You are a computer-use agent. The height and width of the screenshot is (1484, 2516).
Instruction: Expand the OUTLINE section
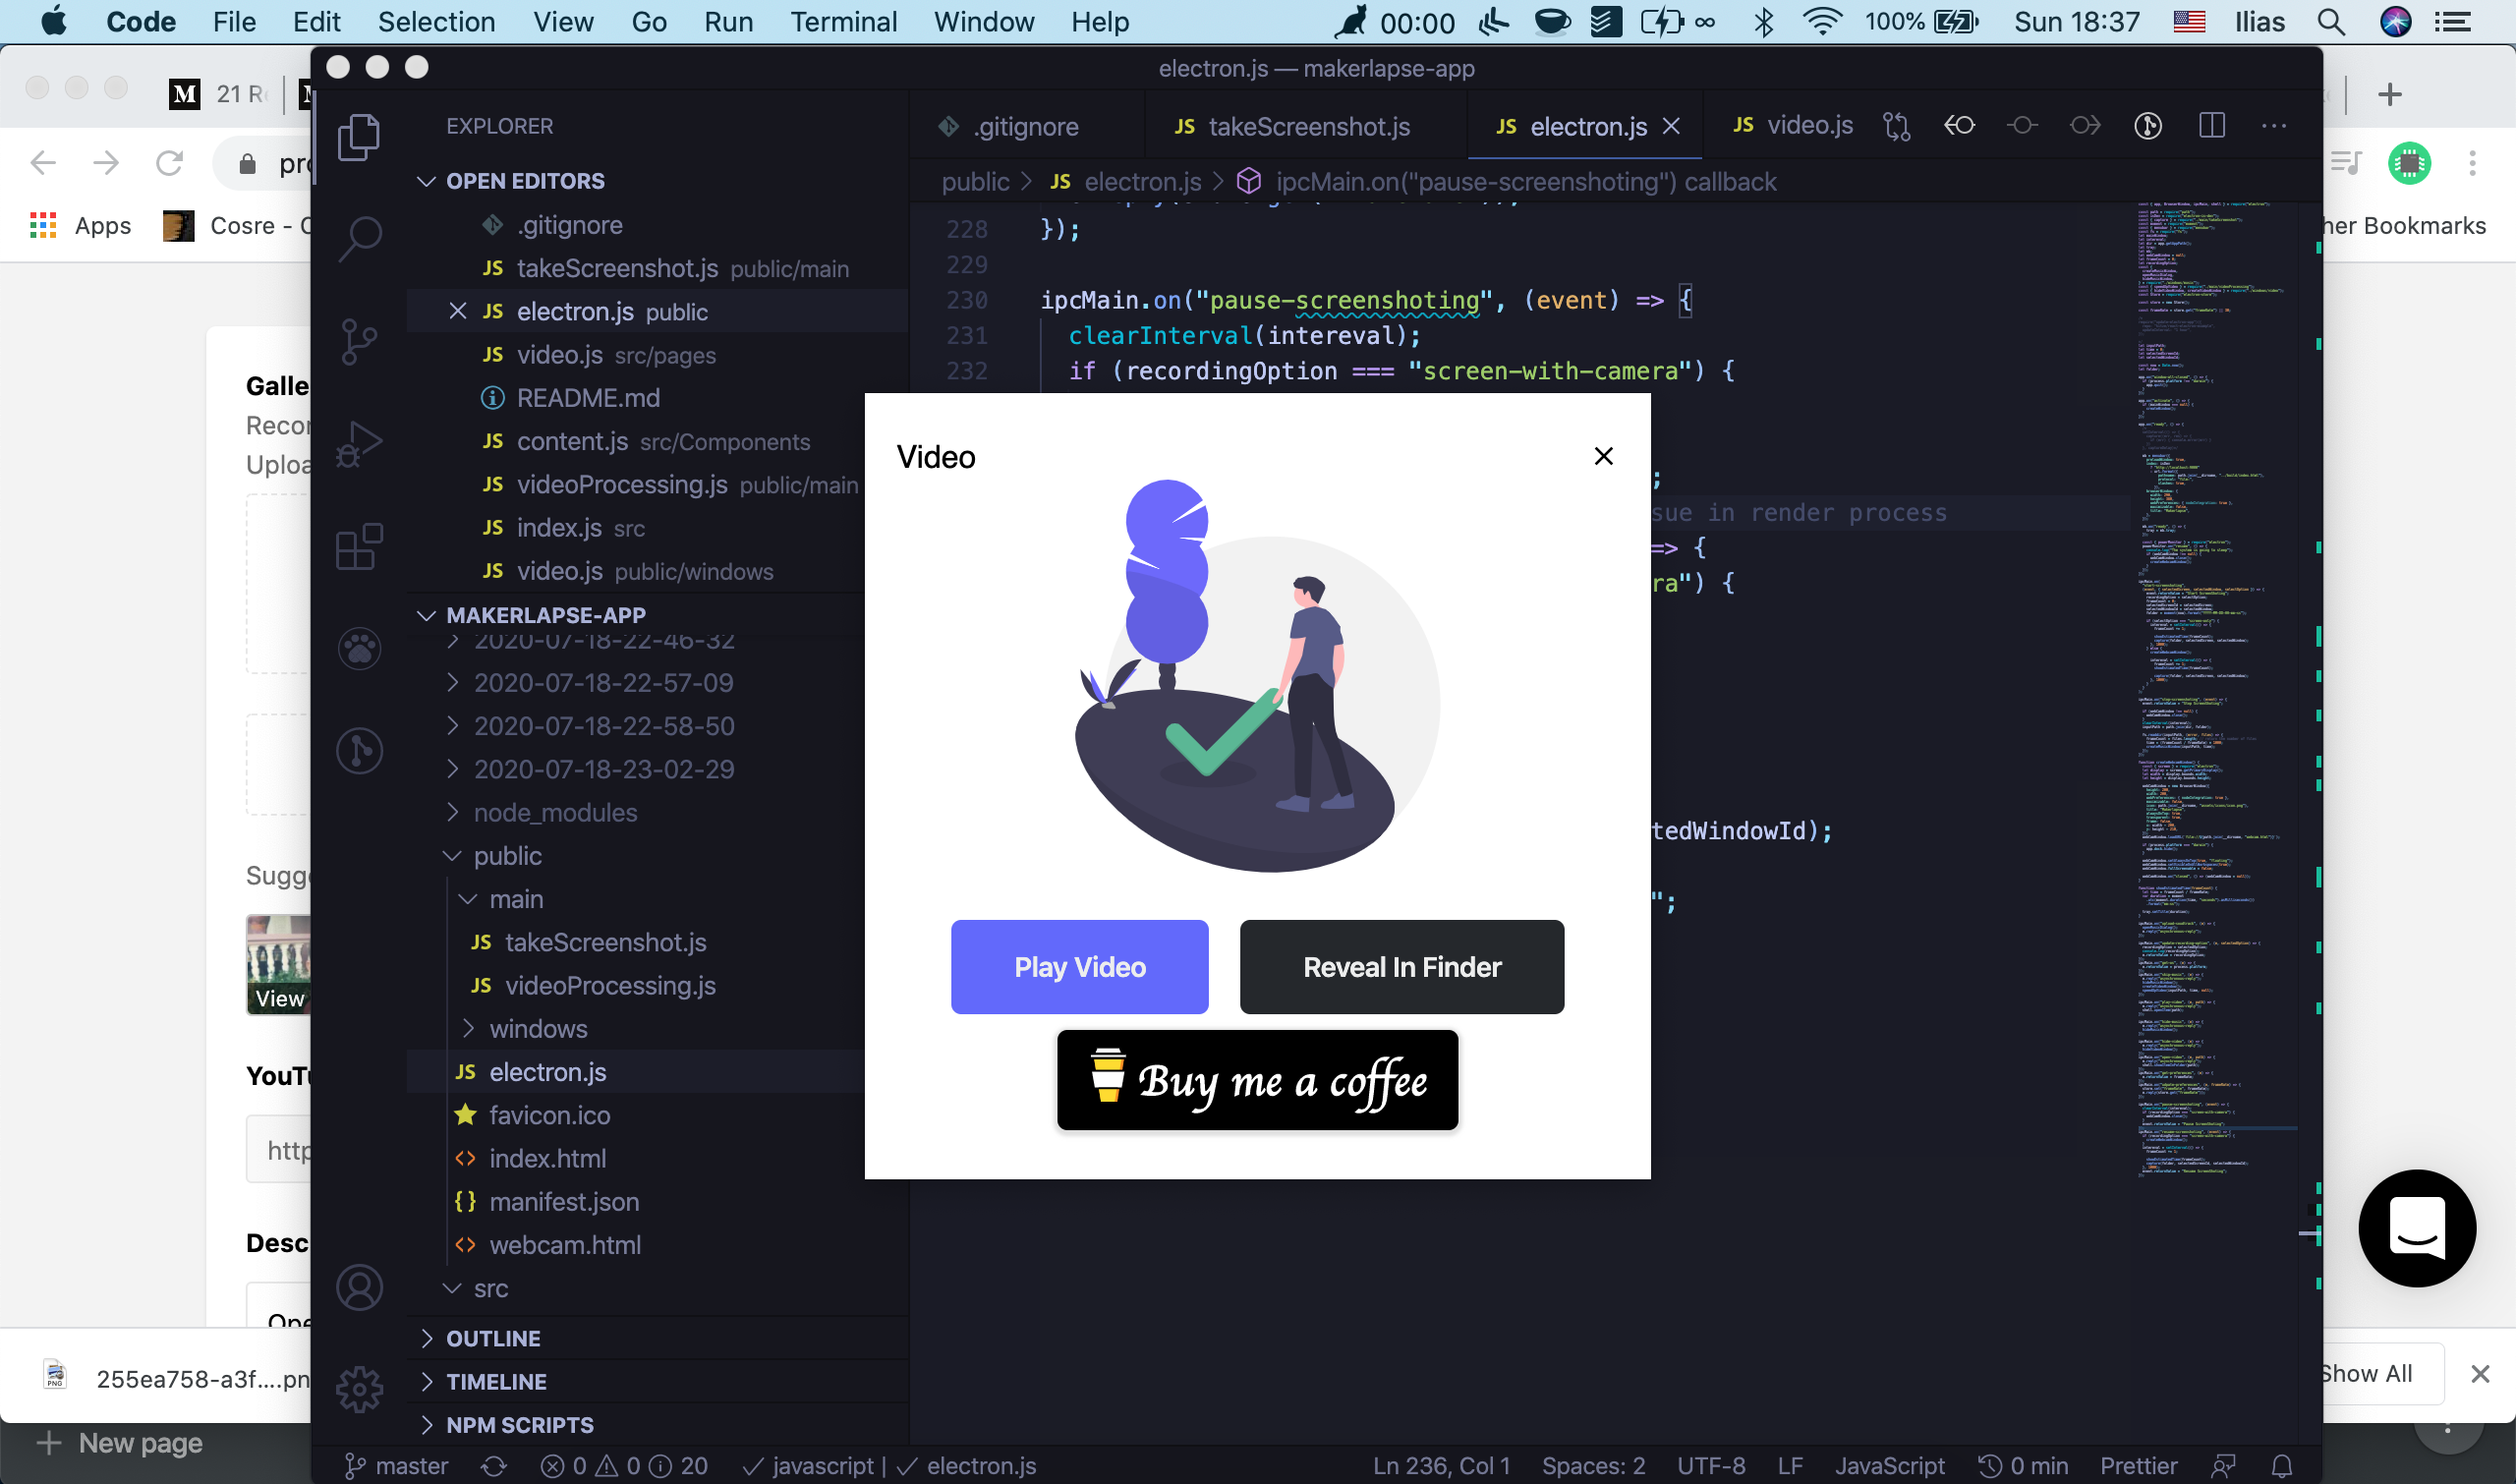coord(492,1338)
